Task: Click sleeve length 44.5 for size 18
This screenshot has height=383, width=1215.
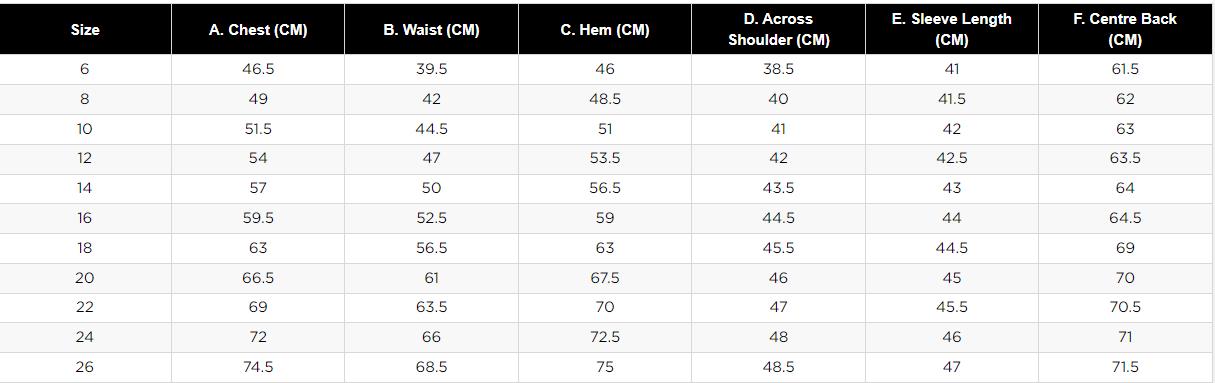Action: 952,248
